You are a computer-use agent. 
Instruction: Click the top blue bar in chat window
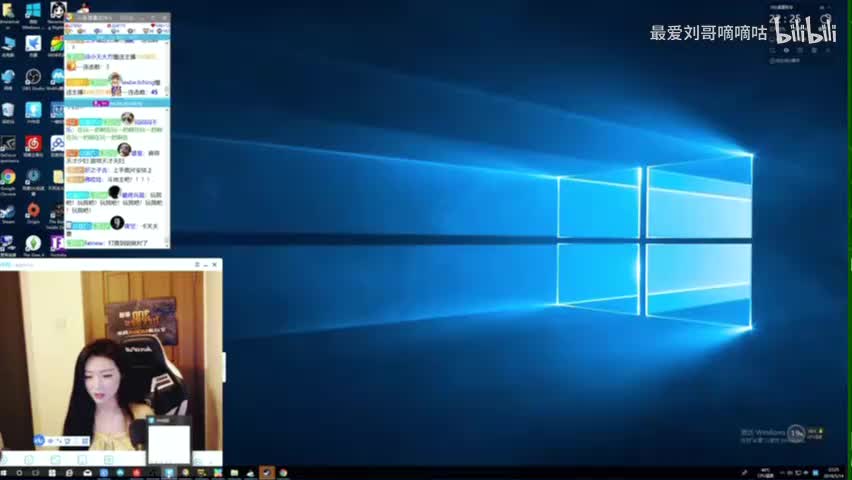(x=117, y=38)
